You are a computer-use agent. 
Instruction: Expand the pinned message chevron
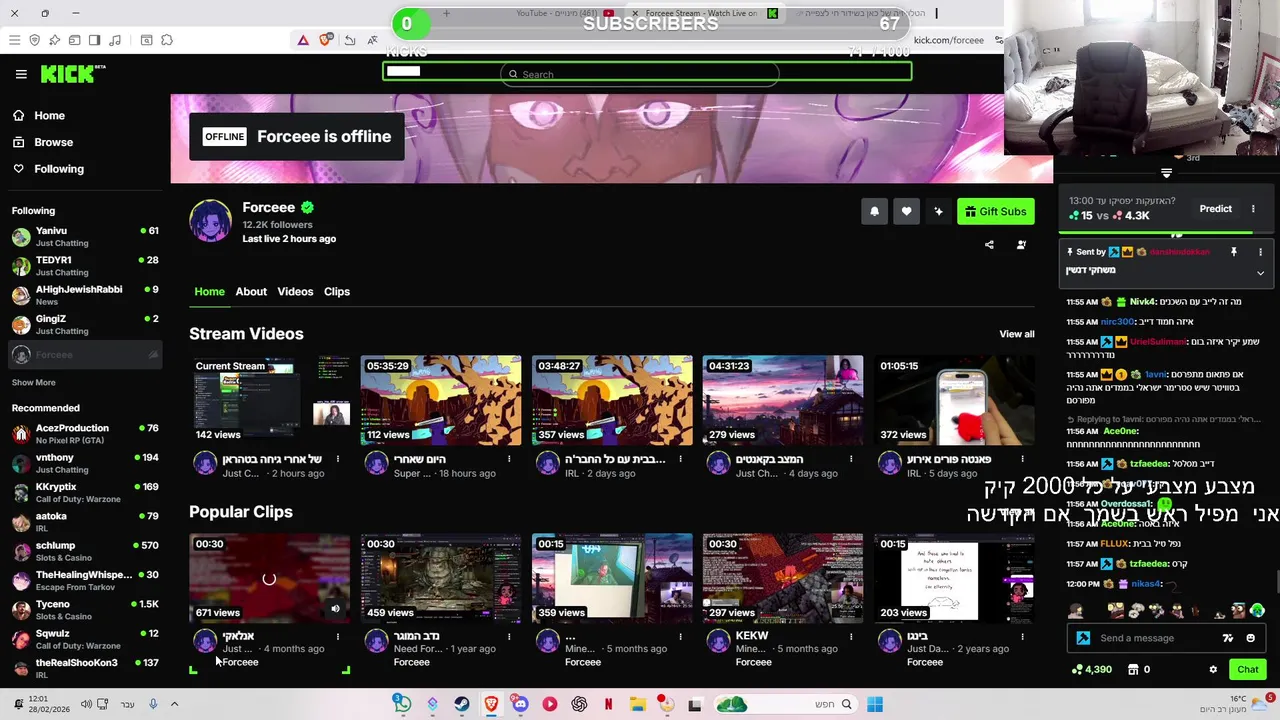click(1260, 272)
